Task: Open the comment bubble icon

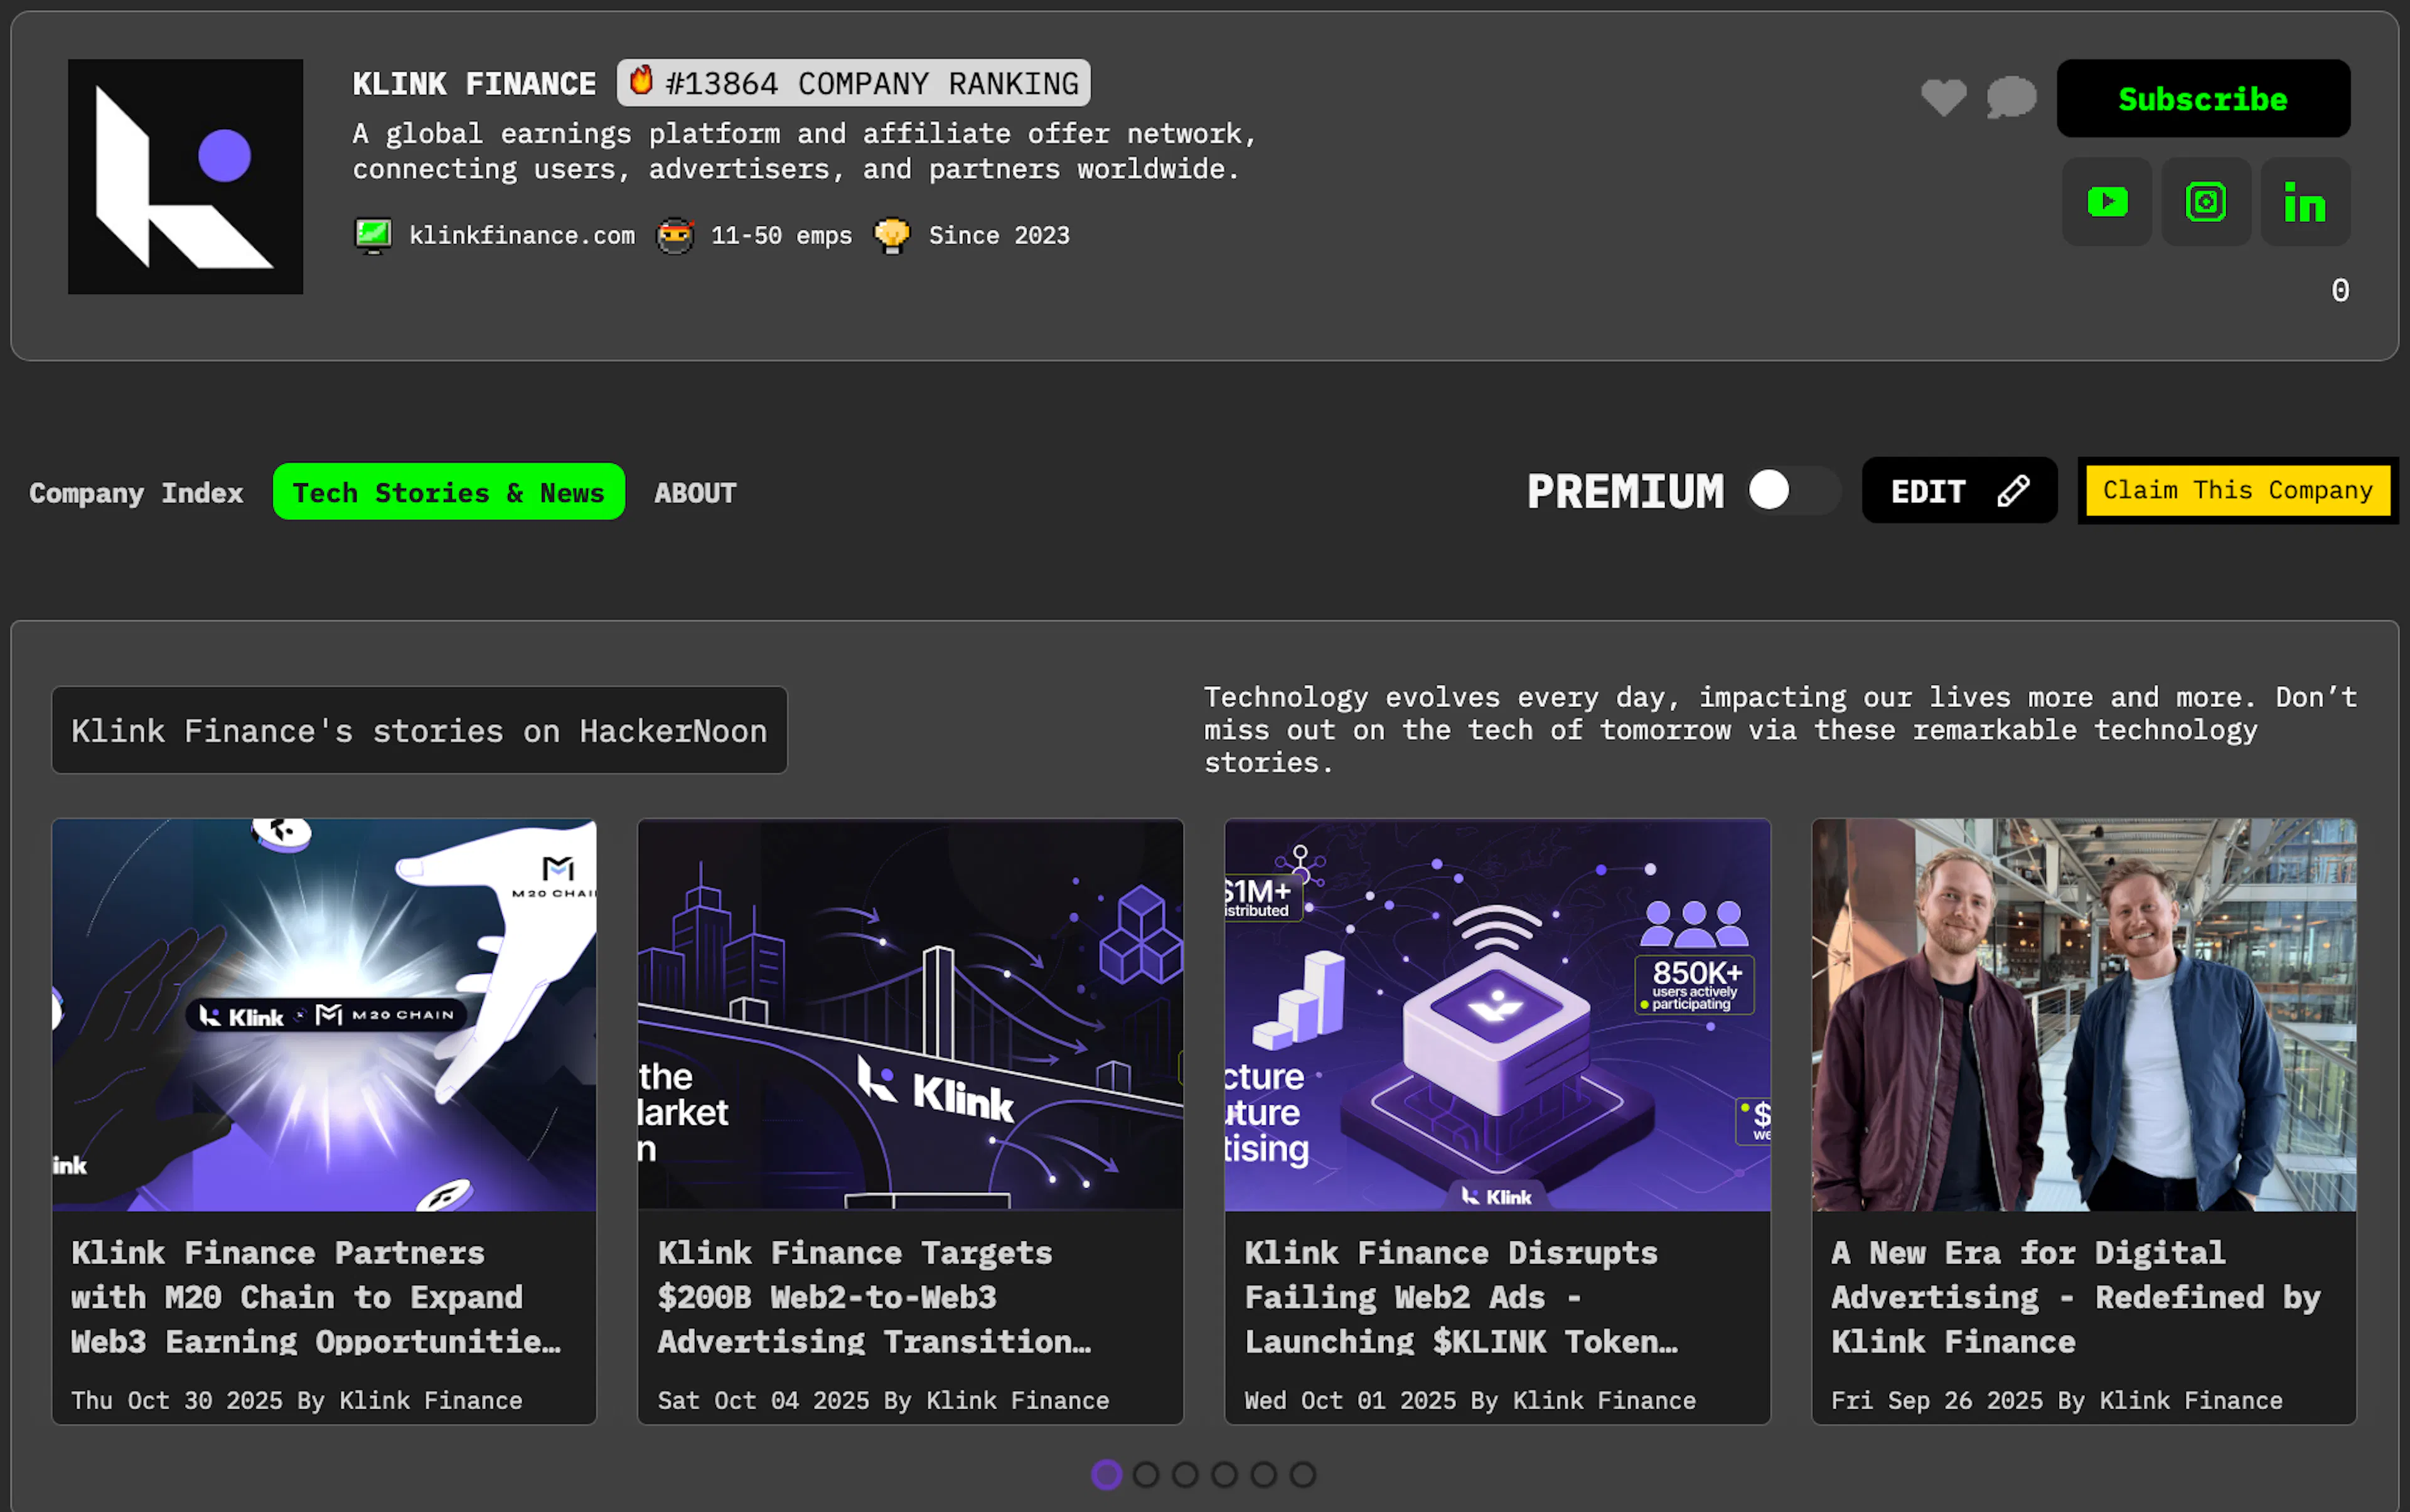Action: (2011, 98)
